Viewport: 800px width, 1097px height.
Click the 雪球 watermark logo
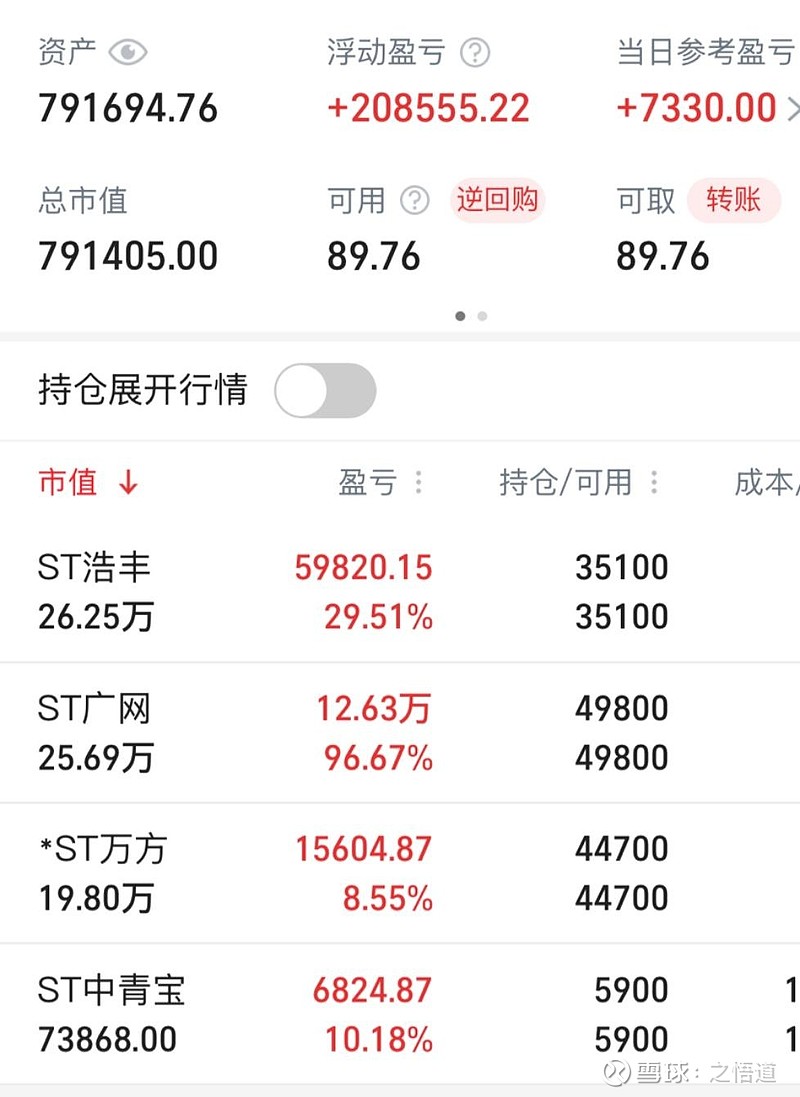tap(616, 1072)
